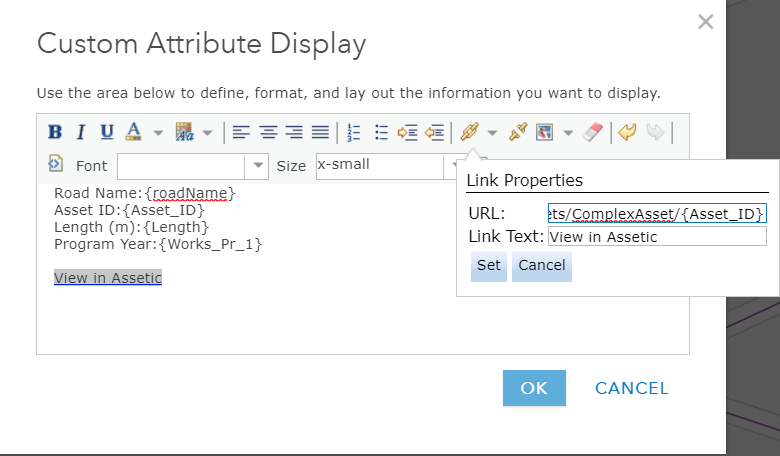Click the blue OK button
780x456 pixels.
(x=534, y=388)
